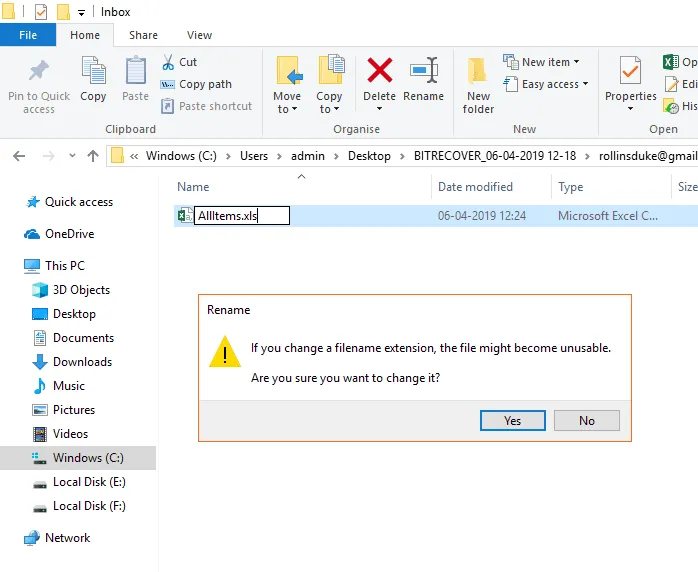Click the Paste clipboard icon

[x=135, y=70]
